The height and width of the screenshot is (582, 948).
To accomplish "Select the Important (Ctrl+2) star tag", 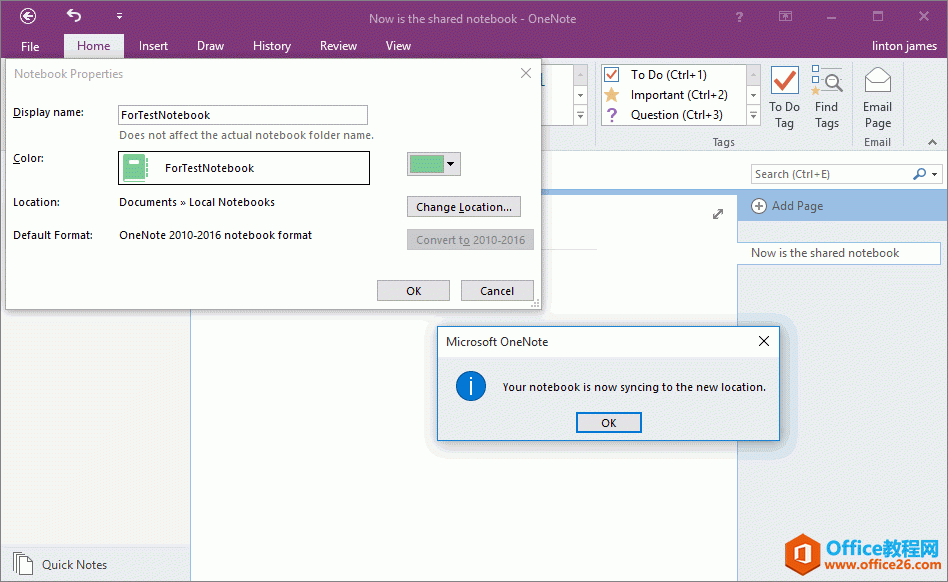I will click(612, 95).
